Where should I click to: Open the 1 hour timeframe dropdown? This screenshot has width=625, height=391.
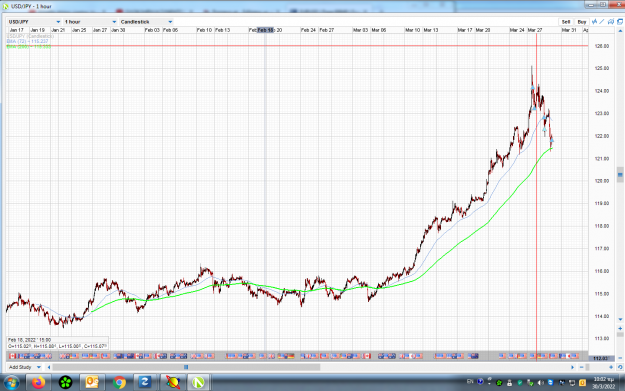[x=90, y=22]
